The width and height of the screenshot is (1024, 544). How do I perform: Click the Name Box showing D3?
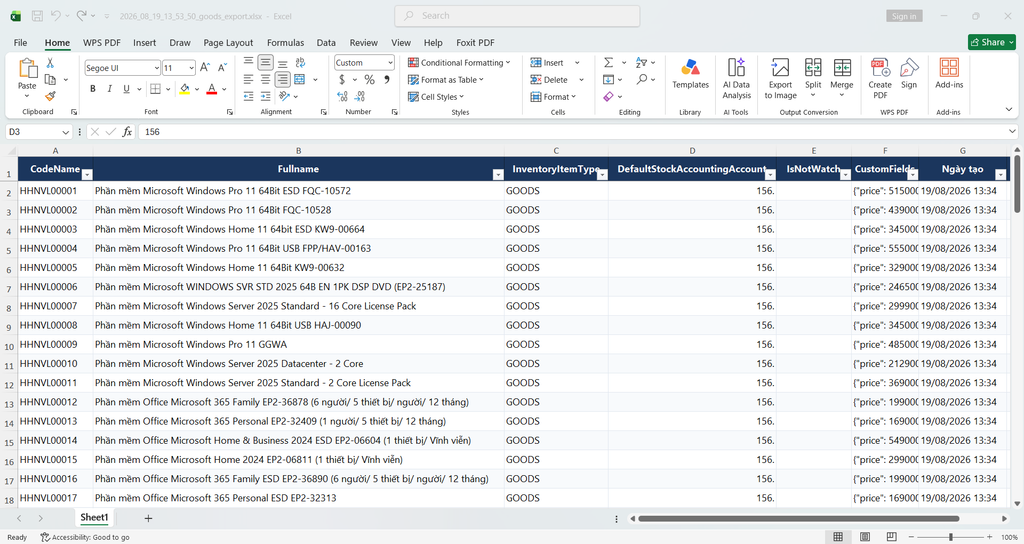click(x=38, y=132)
